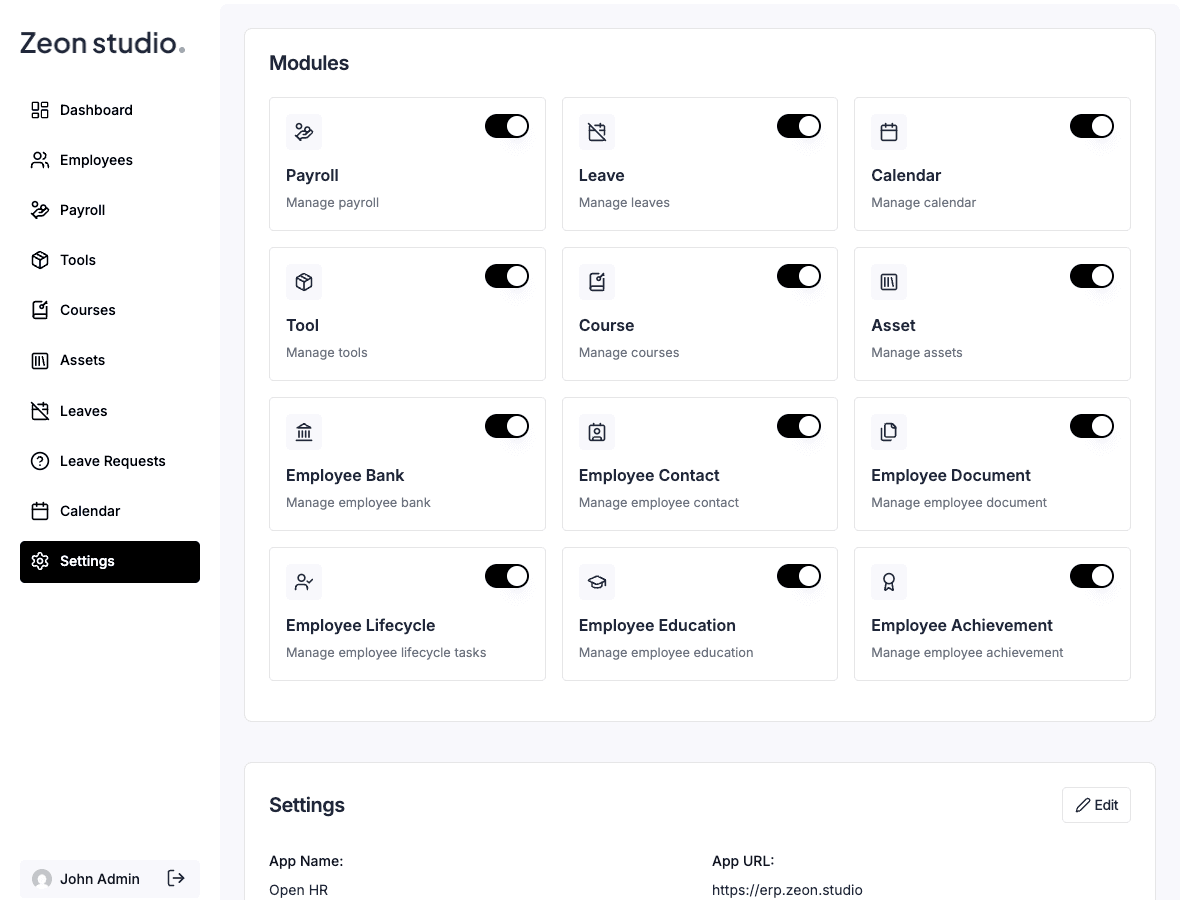This screenshot has height=900, width=1200.
Task: Click the Tool module box icon
Action: tap(304, 282)
